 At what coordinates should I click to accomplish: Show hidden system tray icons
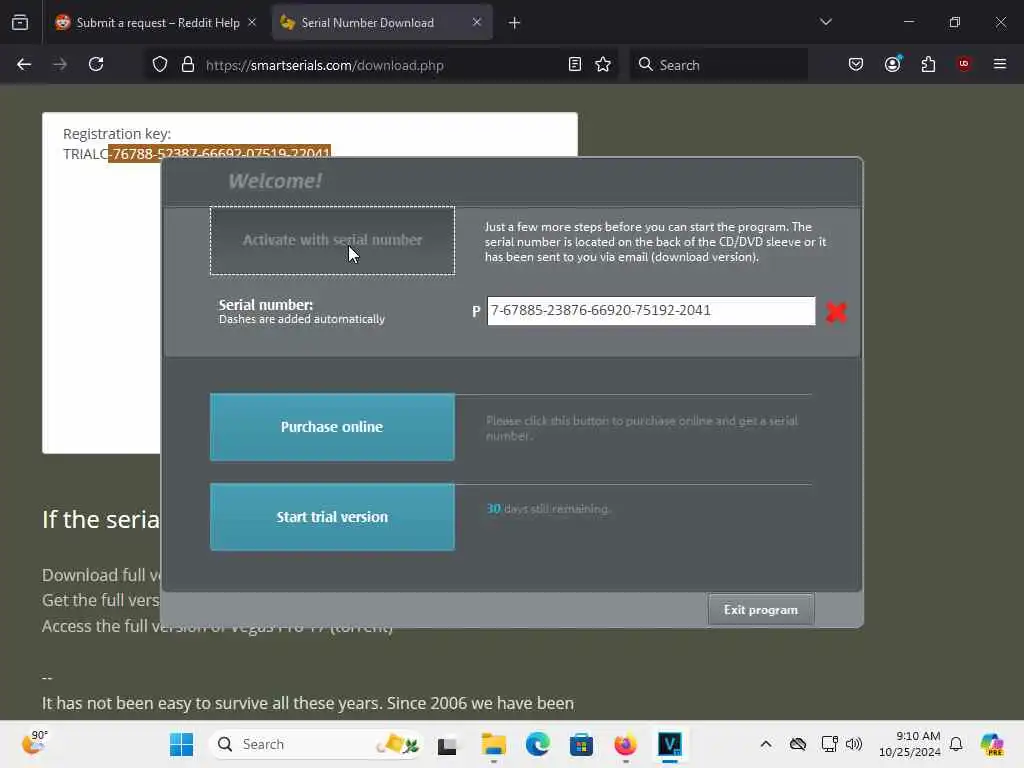click(766, 744)
